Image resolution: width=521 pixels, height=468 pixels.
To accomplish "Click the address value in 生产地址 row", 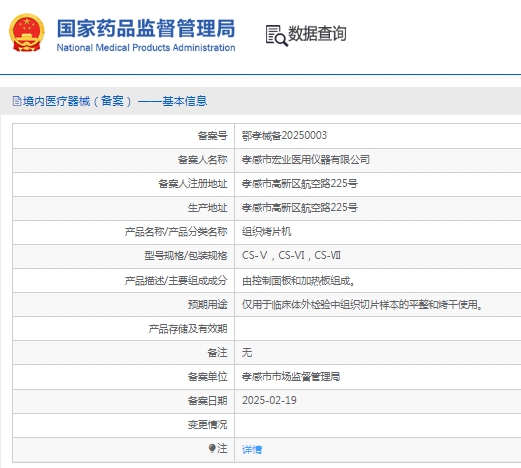I will click(x=300, y=208).
